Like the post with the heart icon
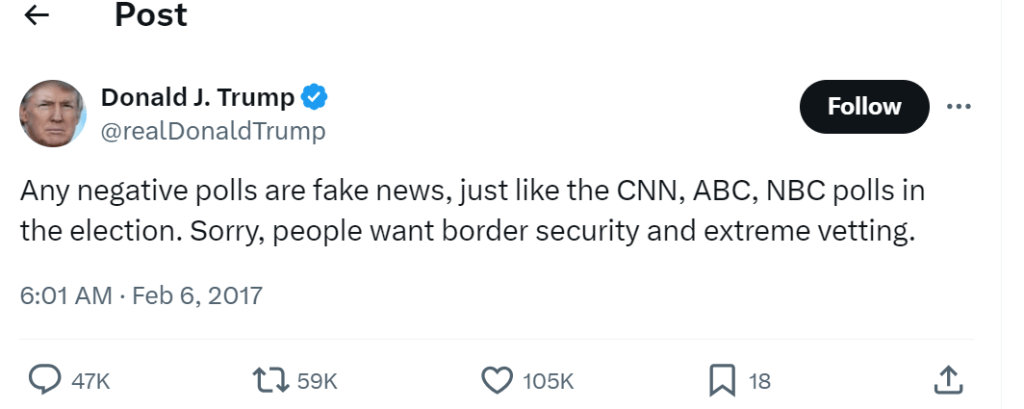The height and width of the screenshot is (409, 1024). 497,379
